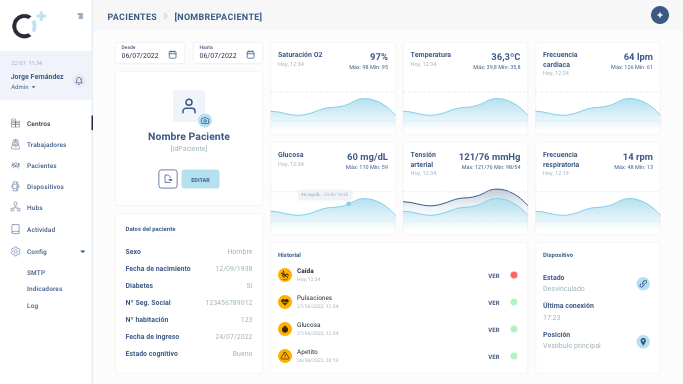Screen dimensions: 683x384
Task: Click the red status dot for Caída
Action: 514,275
